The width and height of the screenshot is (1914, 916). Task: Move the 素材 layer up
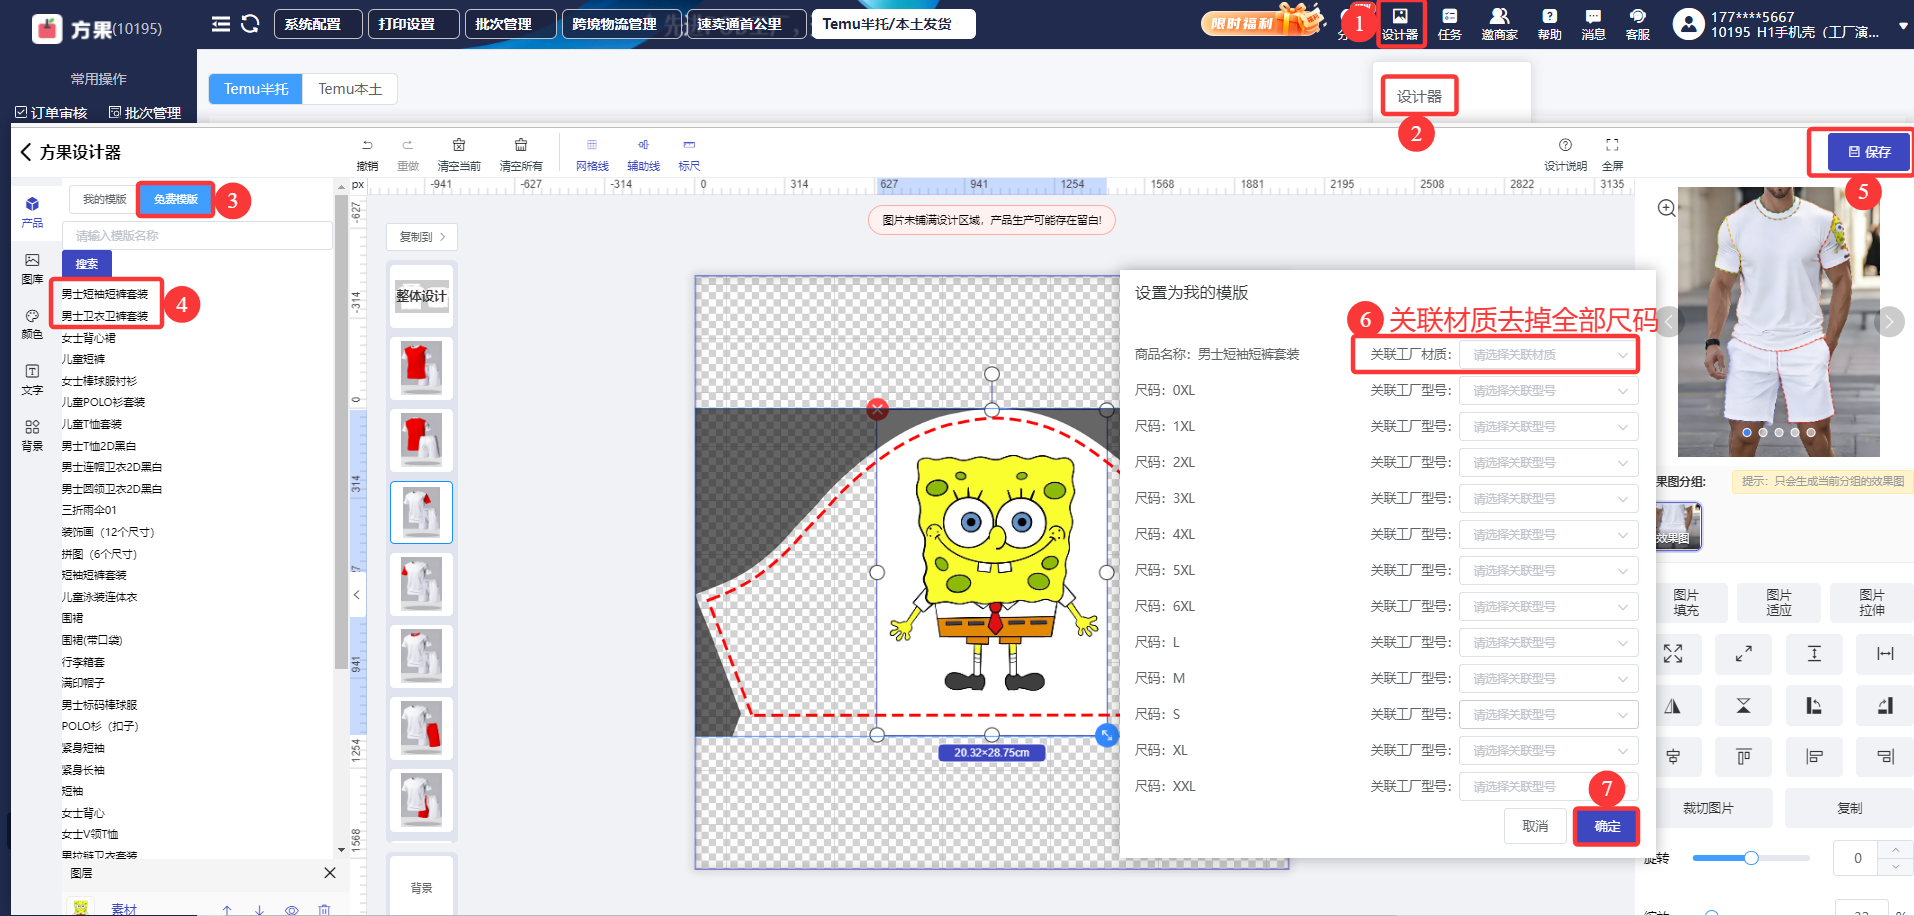click(x=227, y=910)
